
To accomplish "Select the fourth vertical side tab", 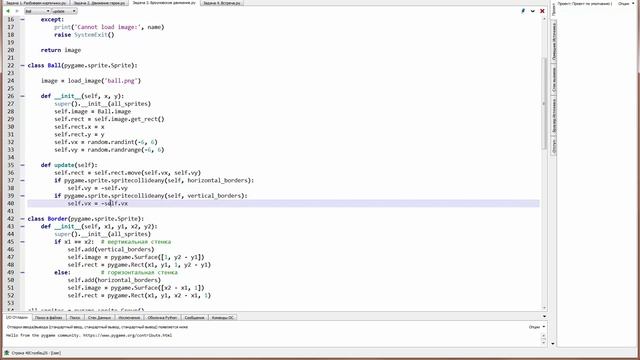I will pyautogui.click(x=553, y=115).
